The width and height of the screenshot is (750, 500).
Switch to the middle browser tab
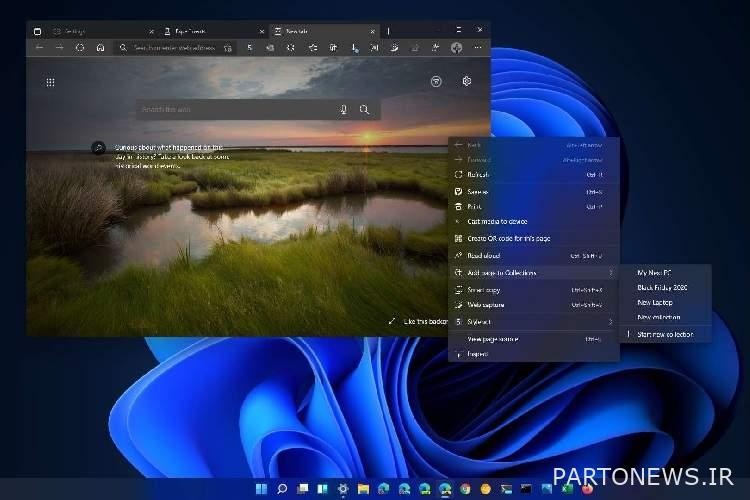[x=214, y=32]
